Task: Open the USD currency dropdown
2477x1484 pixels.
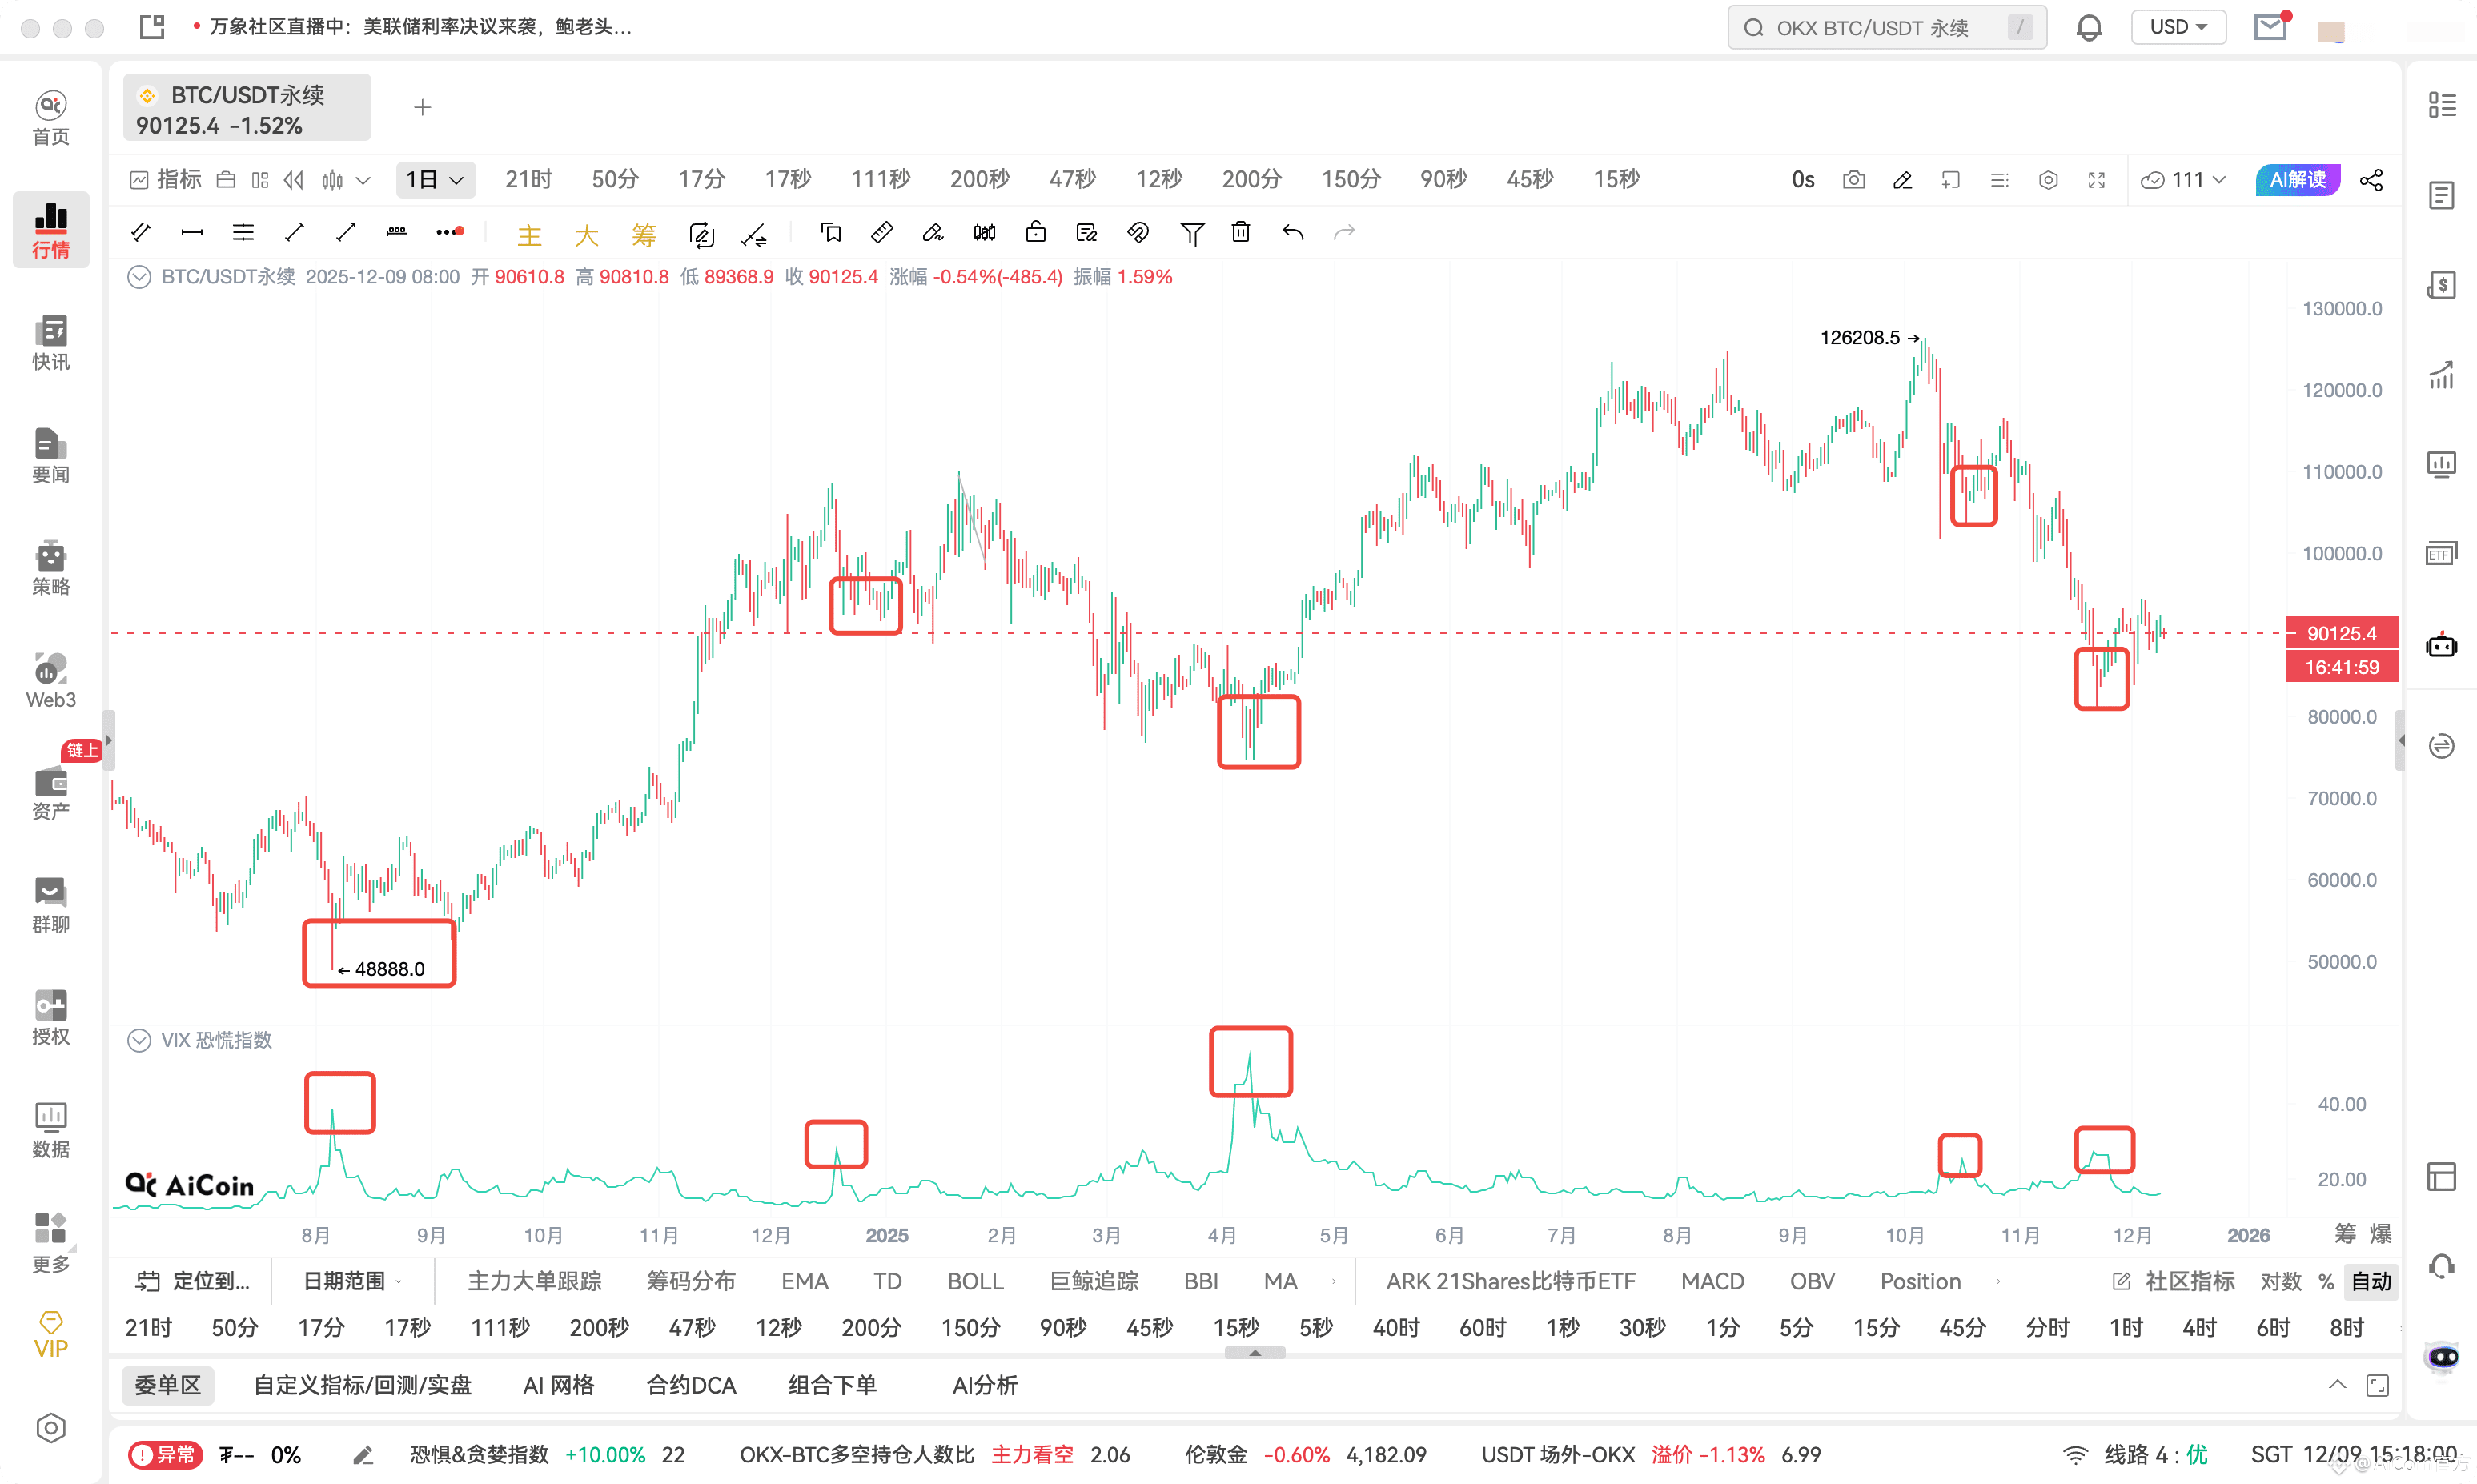Action: [2179, 27]
